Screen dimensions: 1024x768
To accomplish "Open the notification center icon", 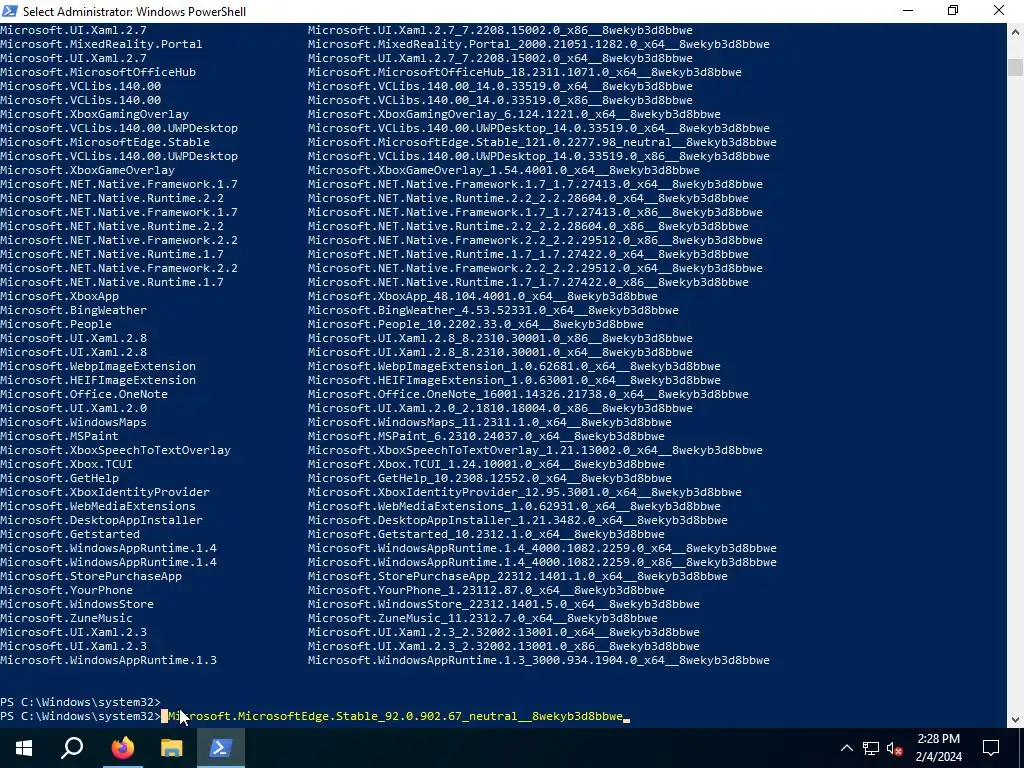I will click(x=991, y=748).
